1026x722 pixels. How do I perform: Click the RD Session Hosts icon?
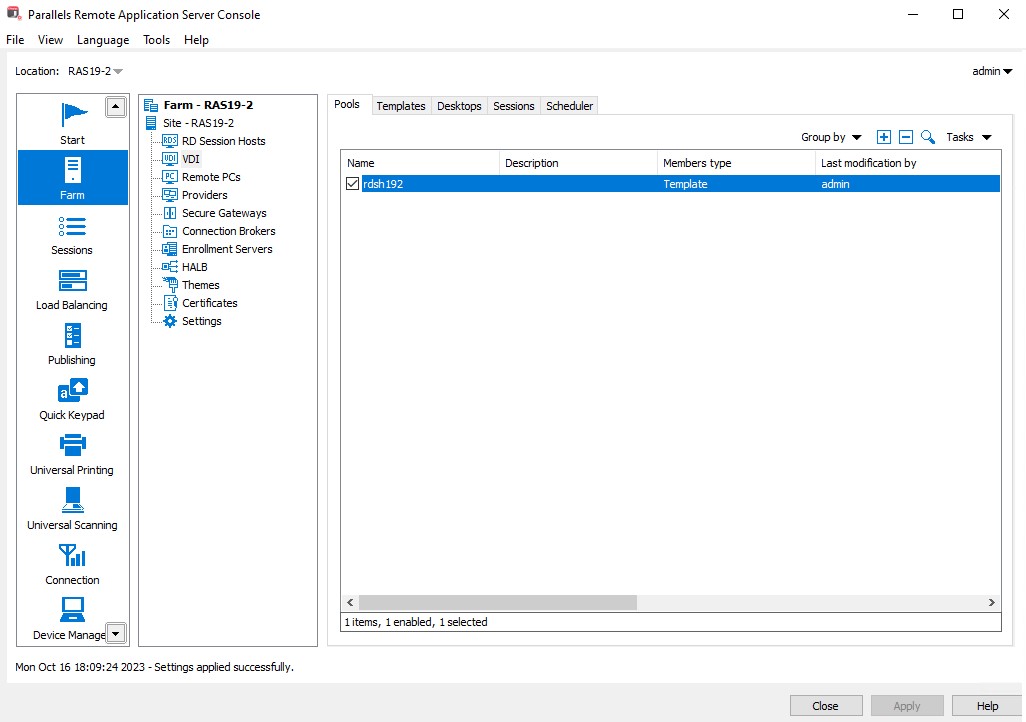point(169,141)
